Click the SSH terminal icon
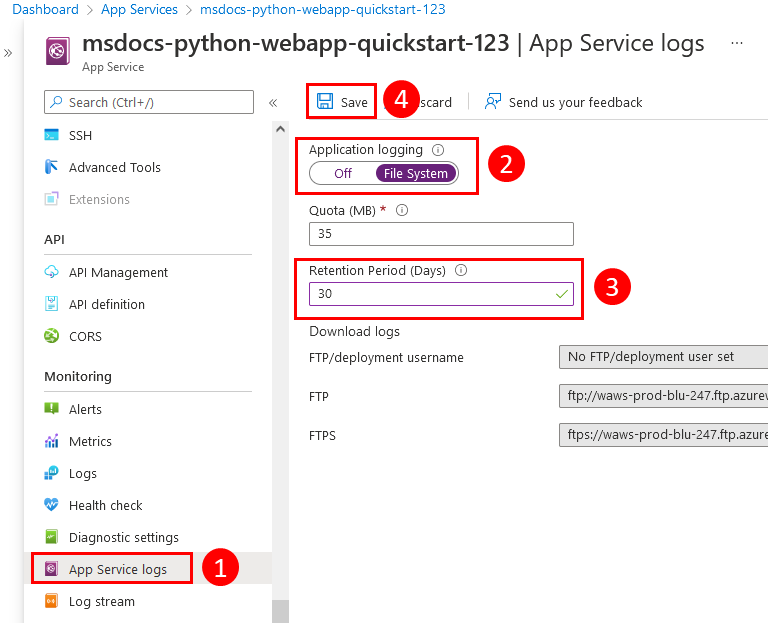Image resolution: width=768 pixels, height=623 pixels. (x=51, y=135)
